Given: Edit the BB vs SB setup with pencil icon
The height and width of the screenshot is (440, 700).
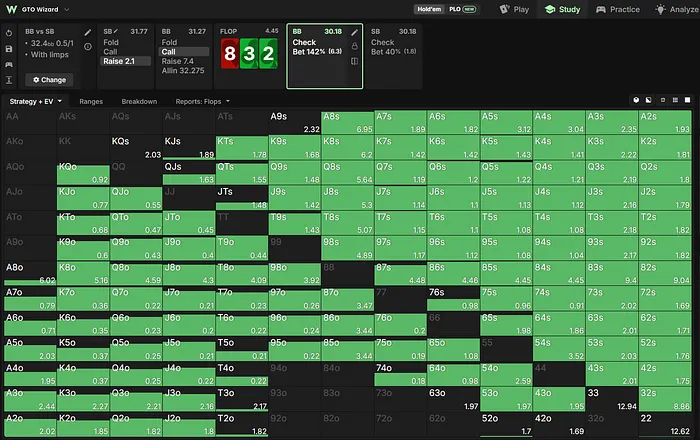Looking at the screenshot, I should 88,32.
